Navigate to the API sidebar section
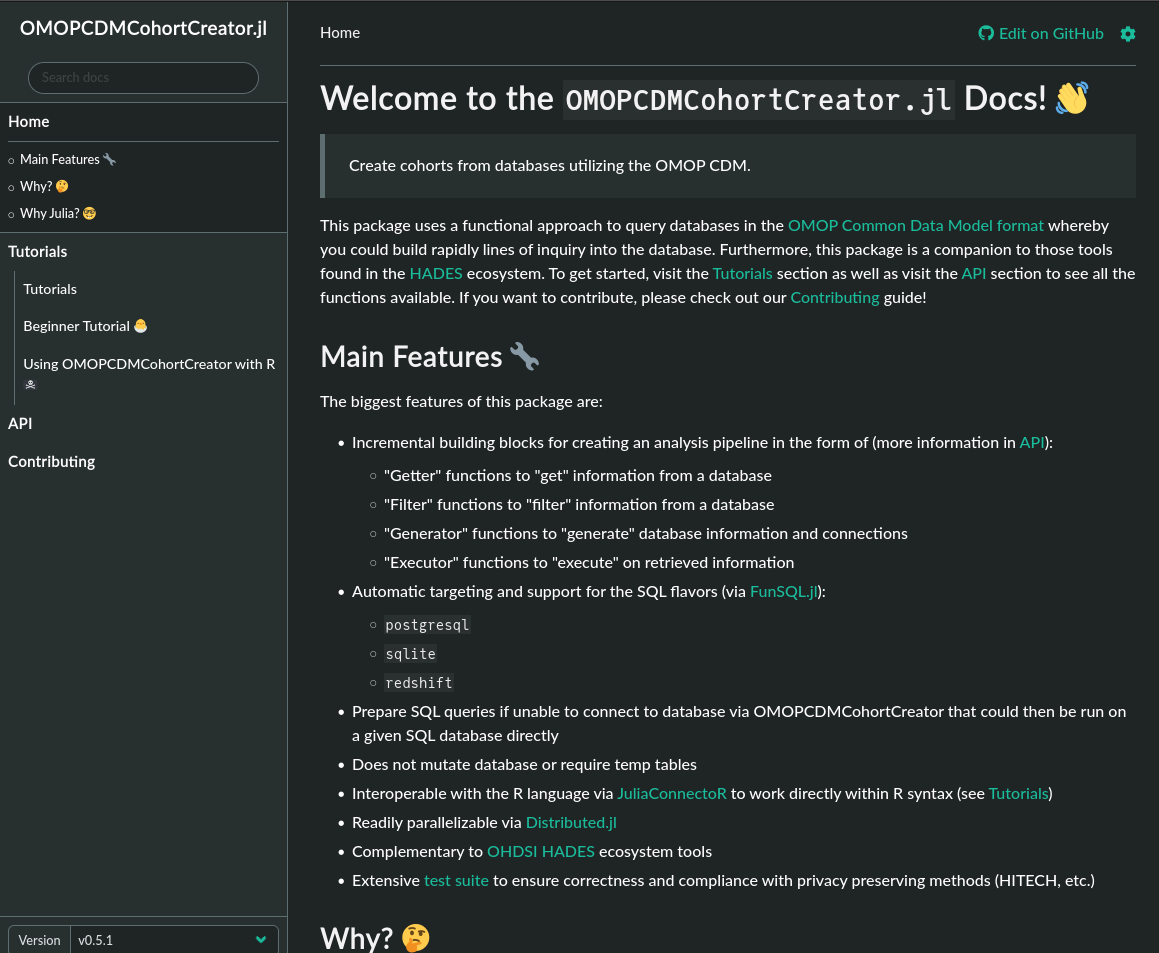Image resolution: width=1159 pixels, height=953 pixels. [20, 424]
